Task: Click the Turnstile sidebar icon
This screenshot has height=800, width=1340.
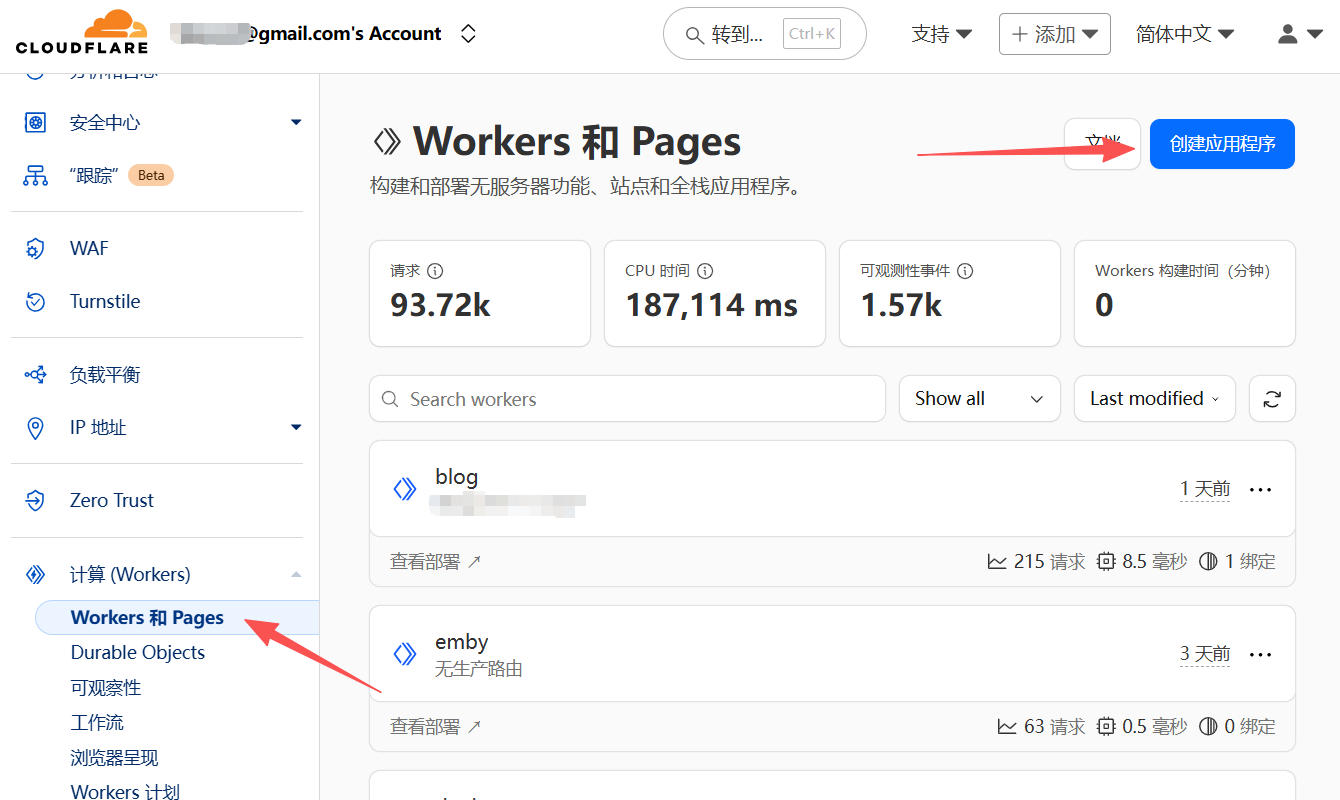Action: click(x=35, y=301)
